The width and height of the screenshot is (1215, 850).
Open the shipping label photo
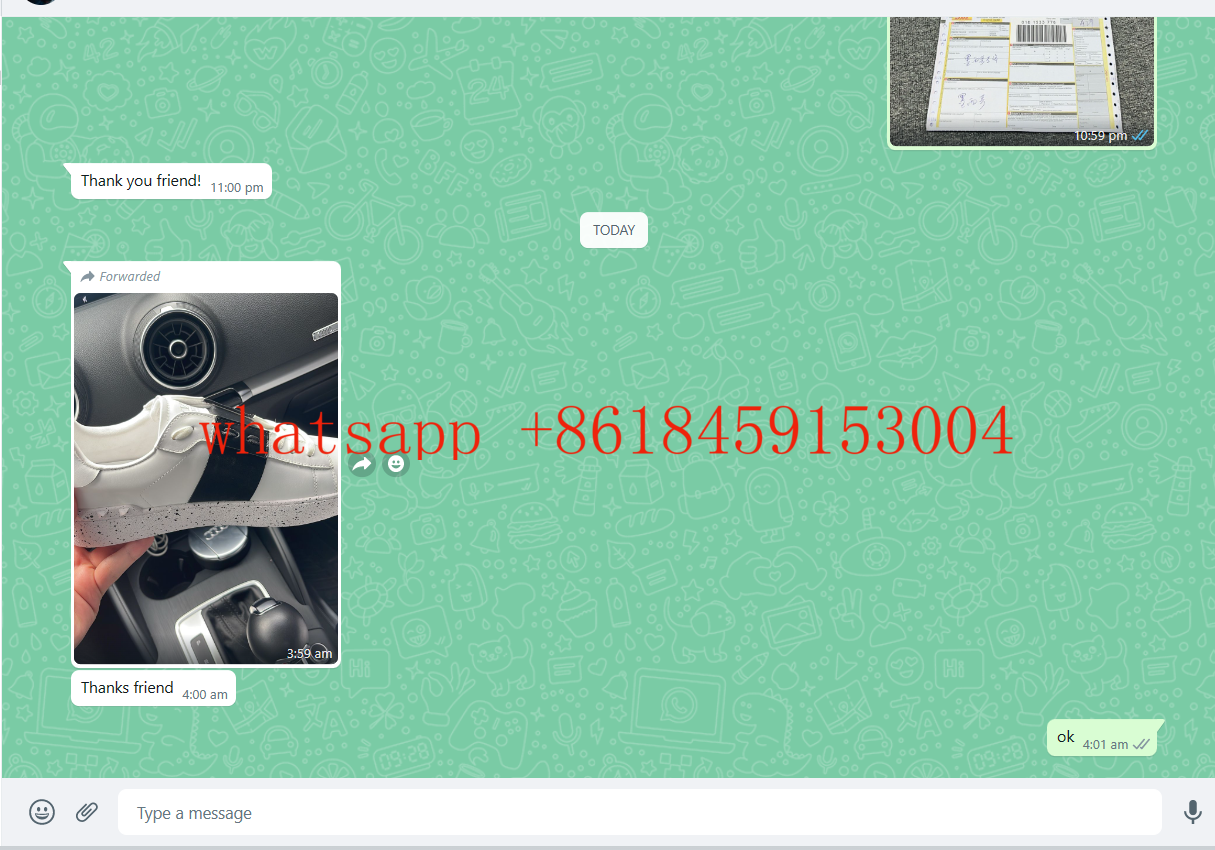click(x=1021, y=75)
